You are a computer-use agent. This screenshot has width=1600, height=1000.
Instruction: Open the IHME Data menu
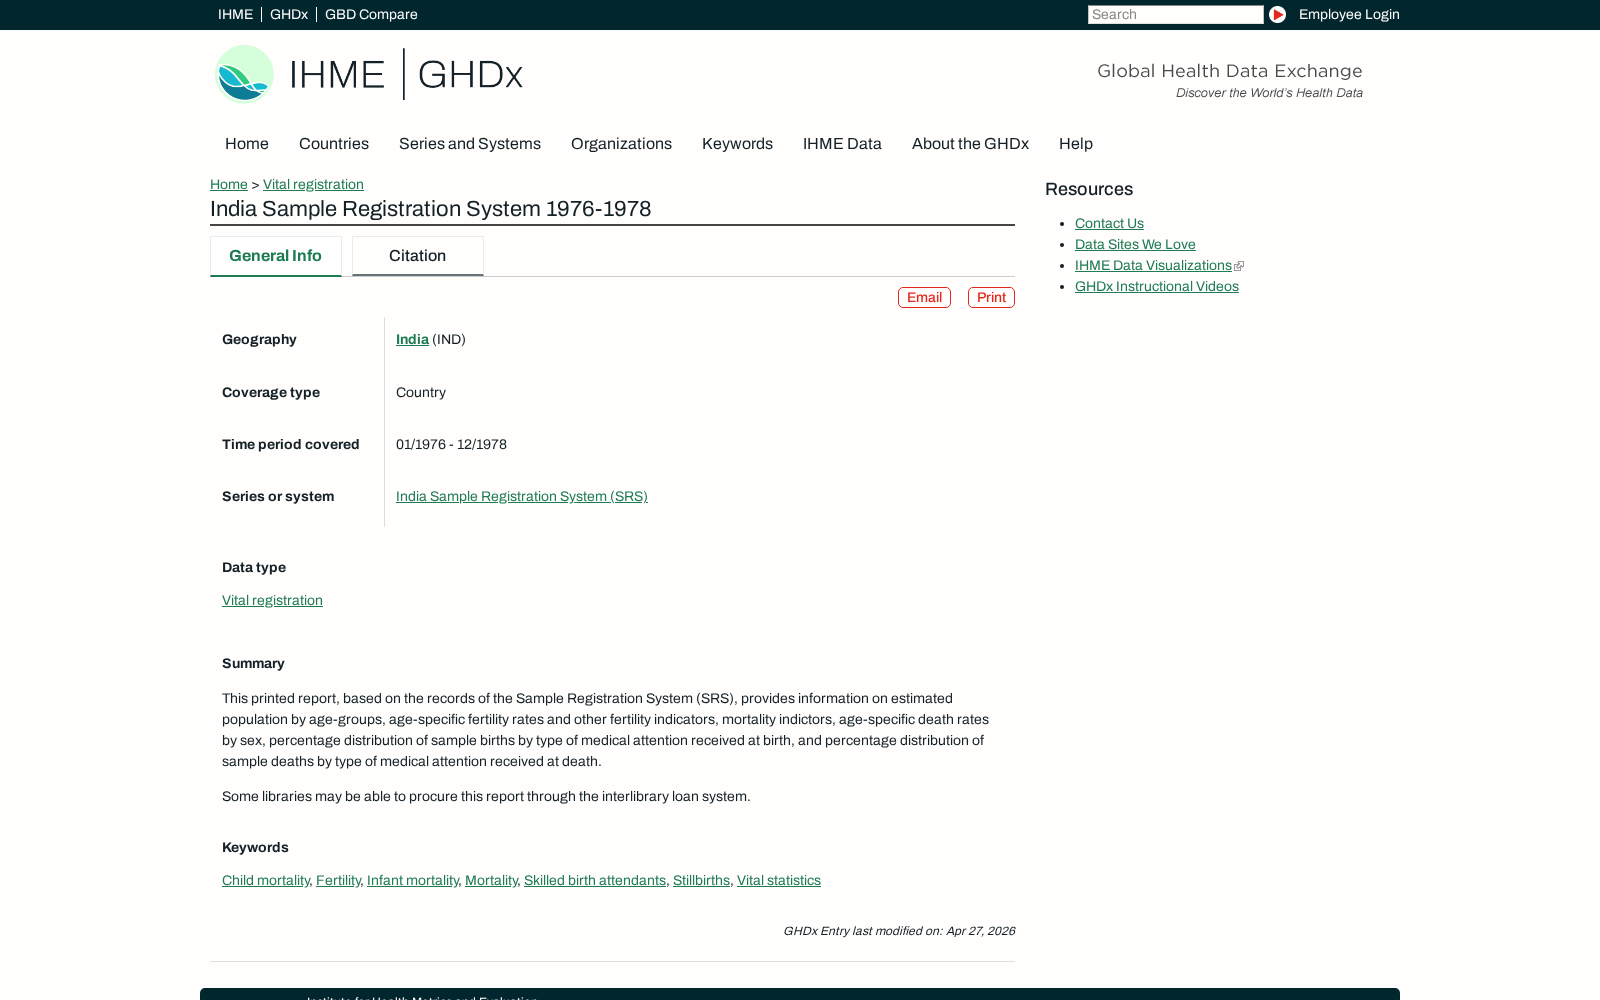click(x=842, y=144)
